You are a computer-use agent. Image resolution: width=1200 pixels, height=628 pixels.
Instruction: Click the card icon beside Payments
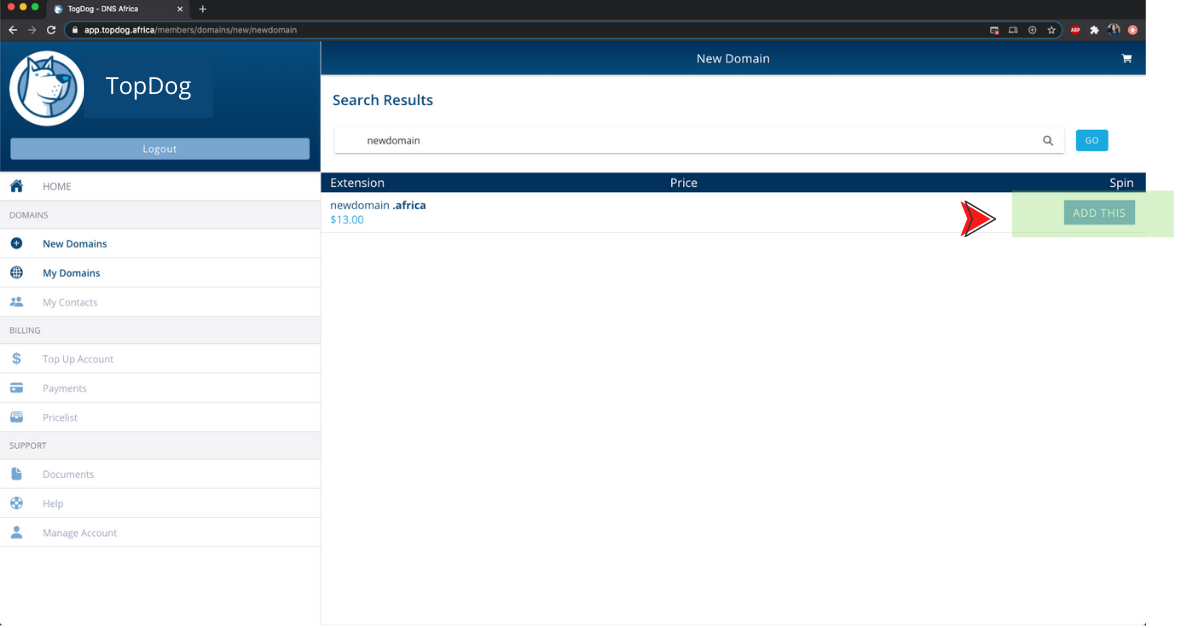click(17, 387)
